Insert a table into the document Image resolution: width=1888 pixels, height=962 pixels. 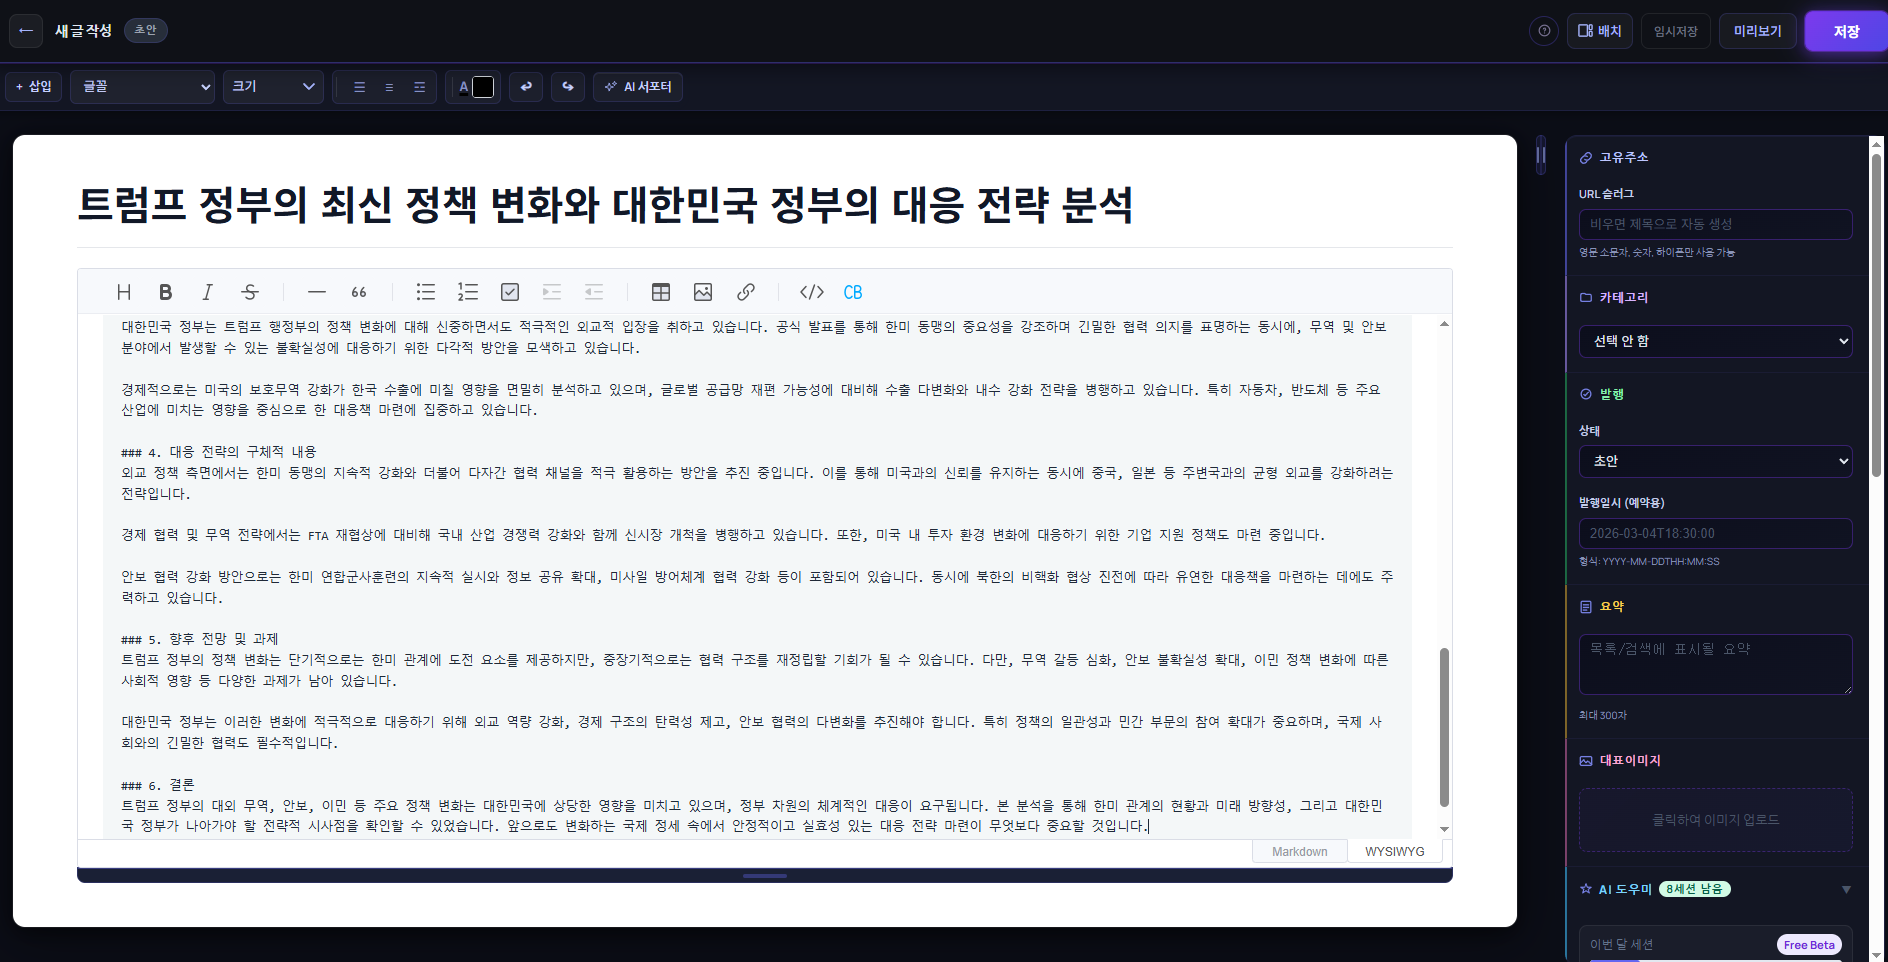(660, 292)
